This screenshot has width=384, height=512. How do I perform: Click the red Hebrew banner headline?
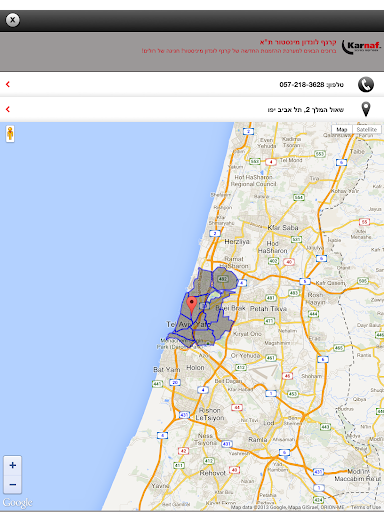coord(298,42)
